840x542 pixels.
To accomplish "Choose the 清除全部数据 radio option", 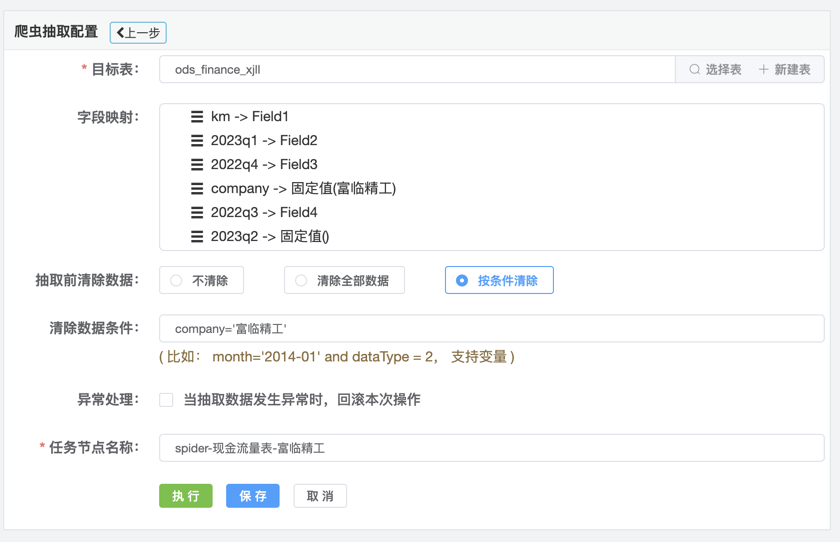I will (x=301, y=281).
